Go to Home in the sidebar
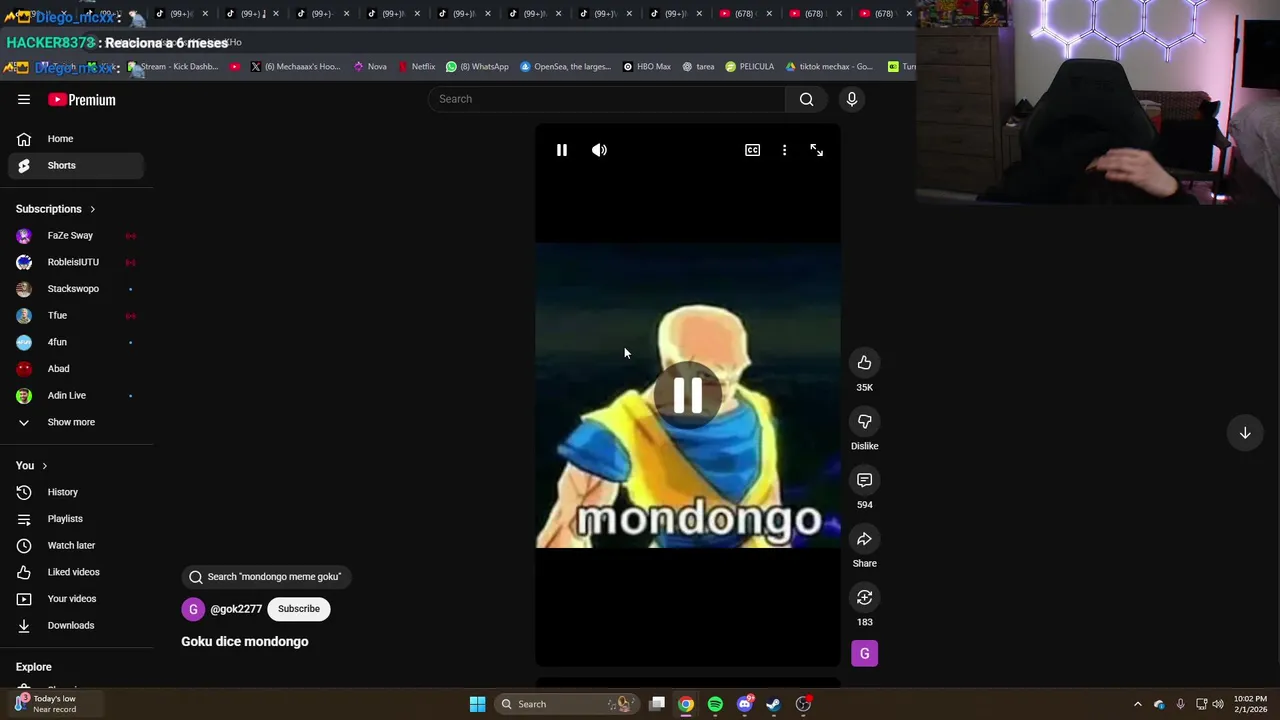Image resolution: width=1280 pixels, height=720 pixels. 76,139
